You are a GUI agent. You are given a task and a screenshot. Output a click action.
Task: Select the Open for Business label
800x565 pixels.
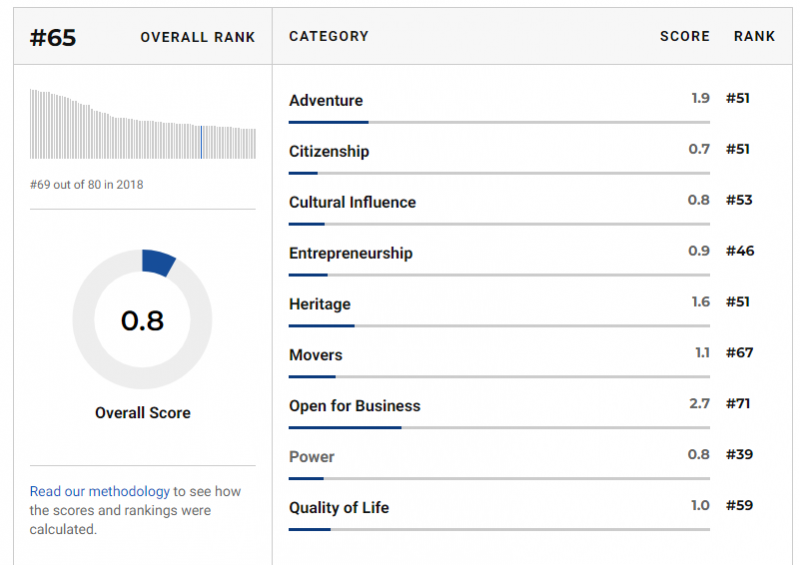coord(354,406)
